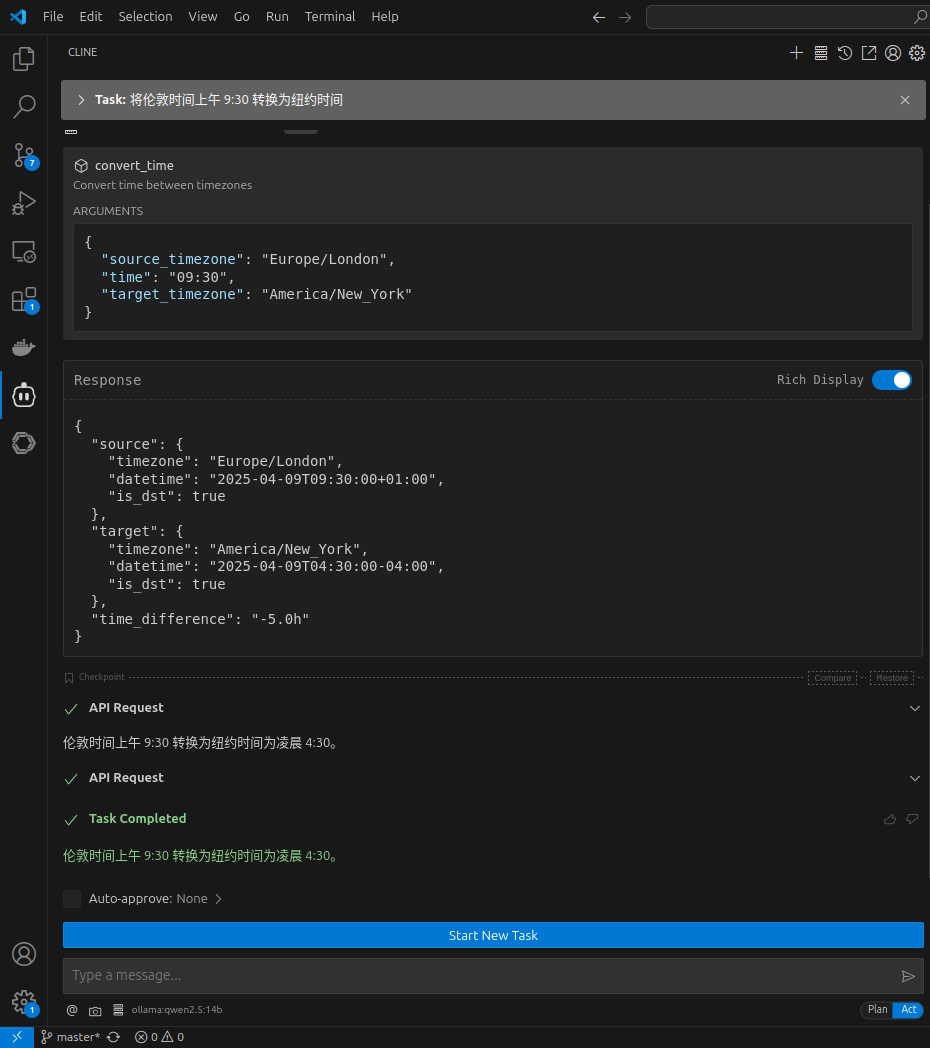Expand the second API Request chevron
Screen dimensions: 930x1048
[x=915, y=779]
